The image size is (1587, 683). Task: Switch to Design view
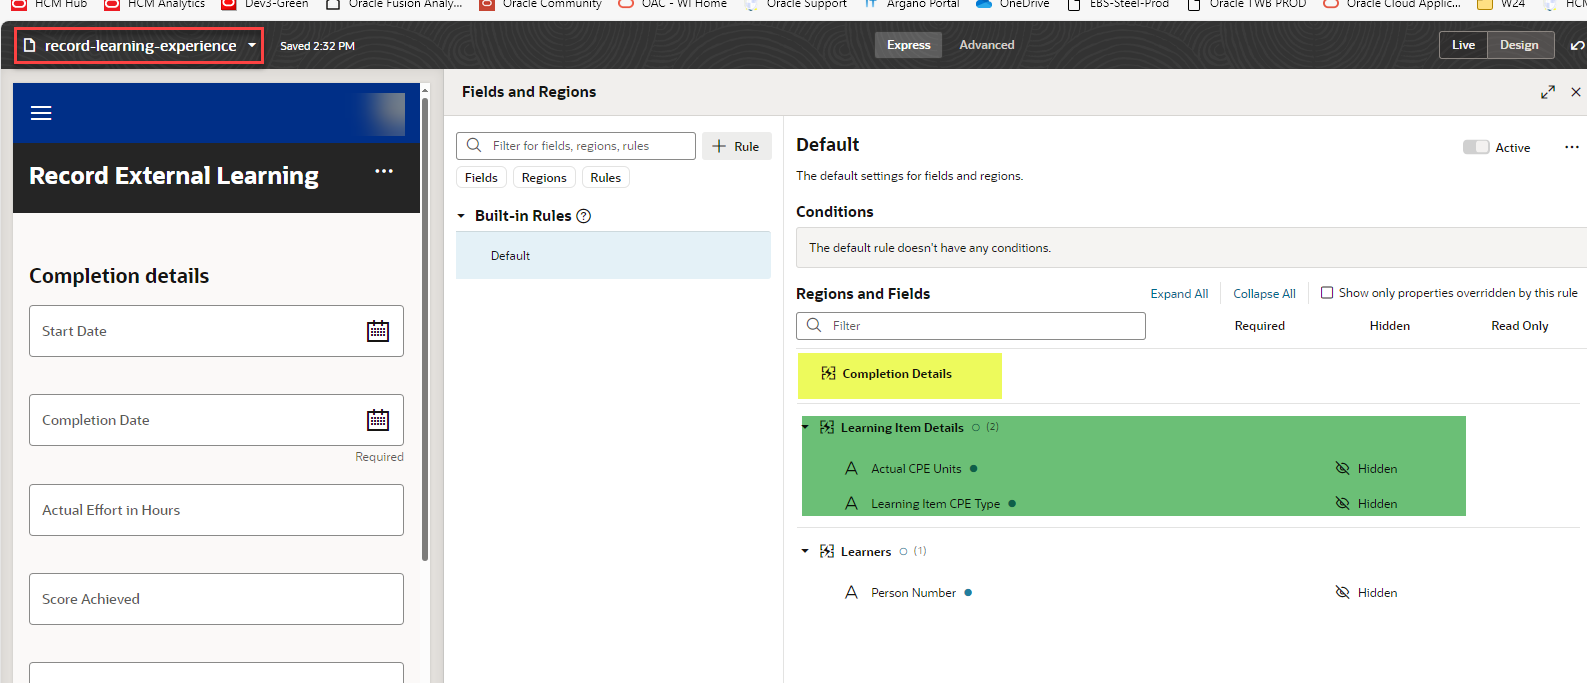pos(1519,45)
